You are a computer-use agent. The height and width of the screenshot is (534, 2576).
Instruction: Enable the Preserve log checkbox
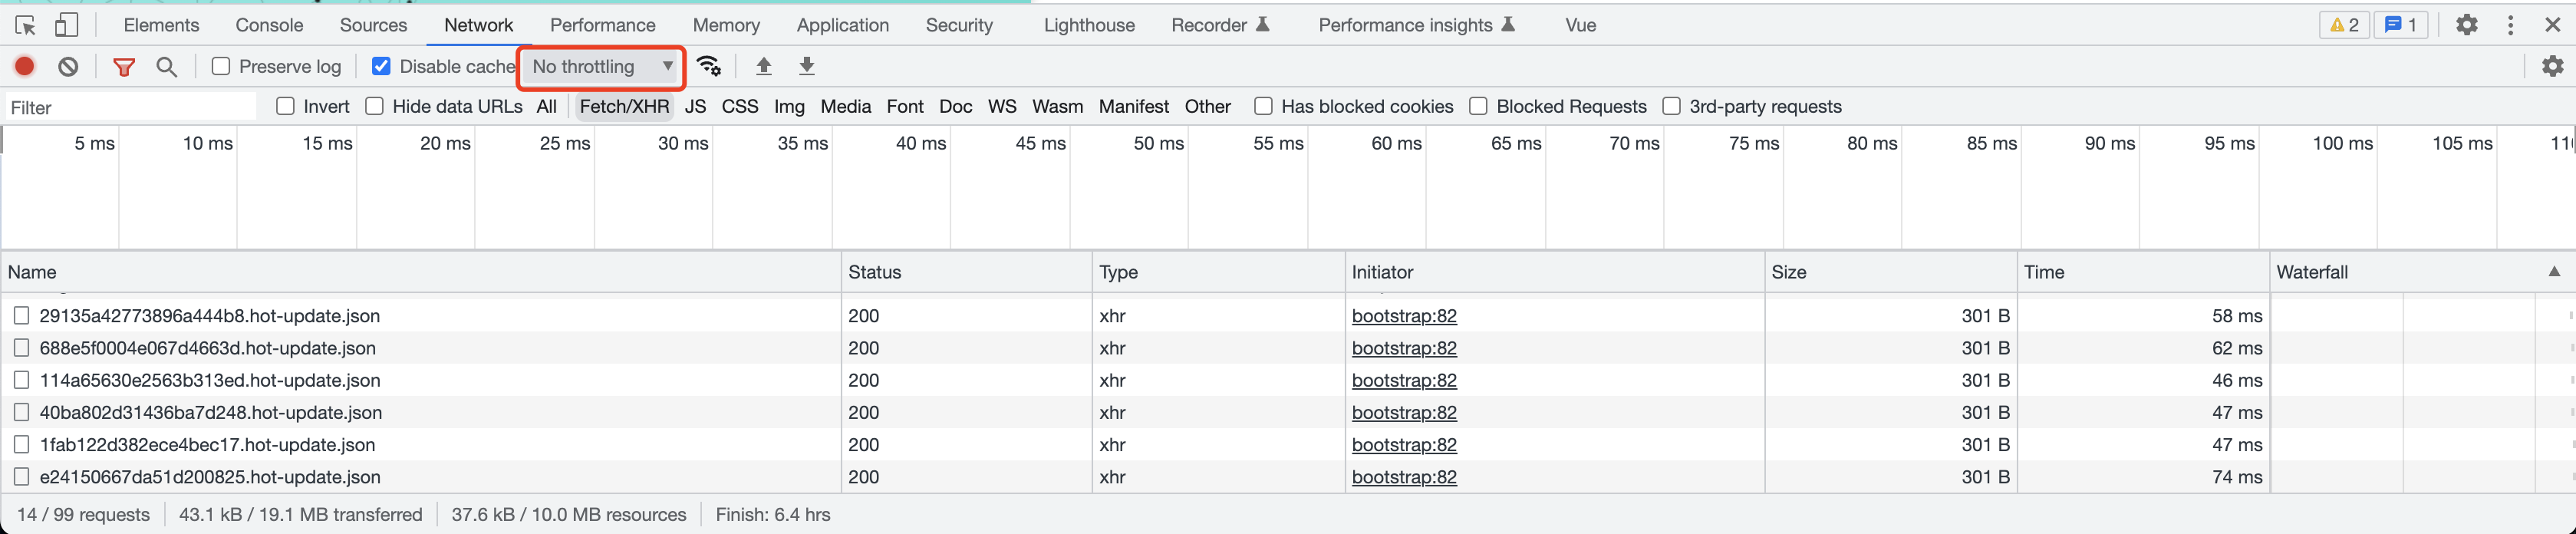click(x=221, y=67)
